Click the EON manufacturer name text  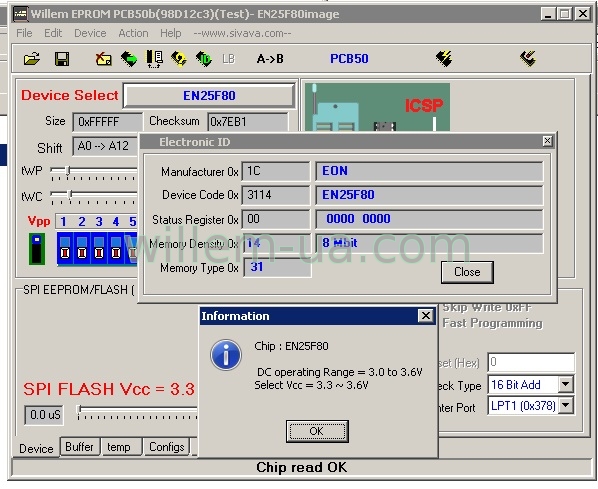click(335, 171)
